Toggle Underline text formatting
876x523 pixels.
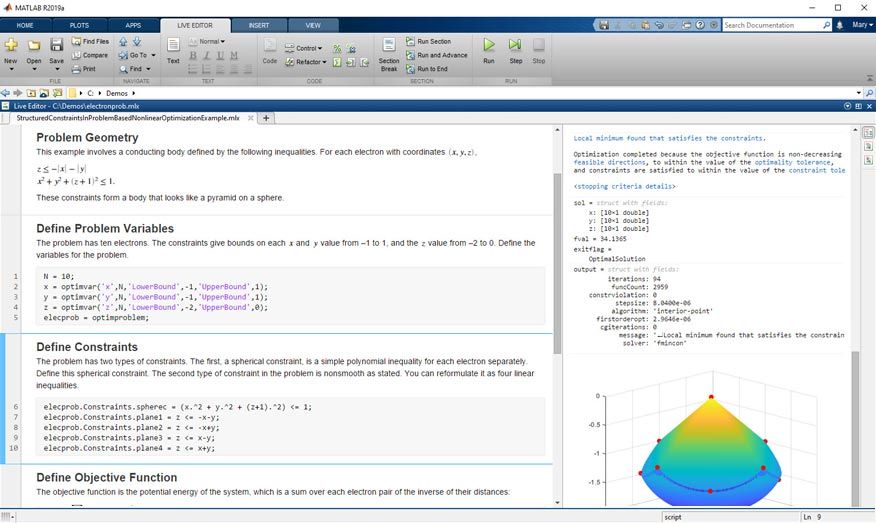[x=220, y=55]
